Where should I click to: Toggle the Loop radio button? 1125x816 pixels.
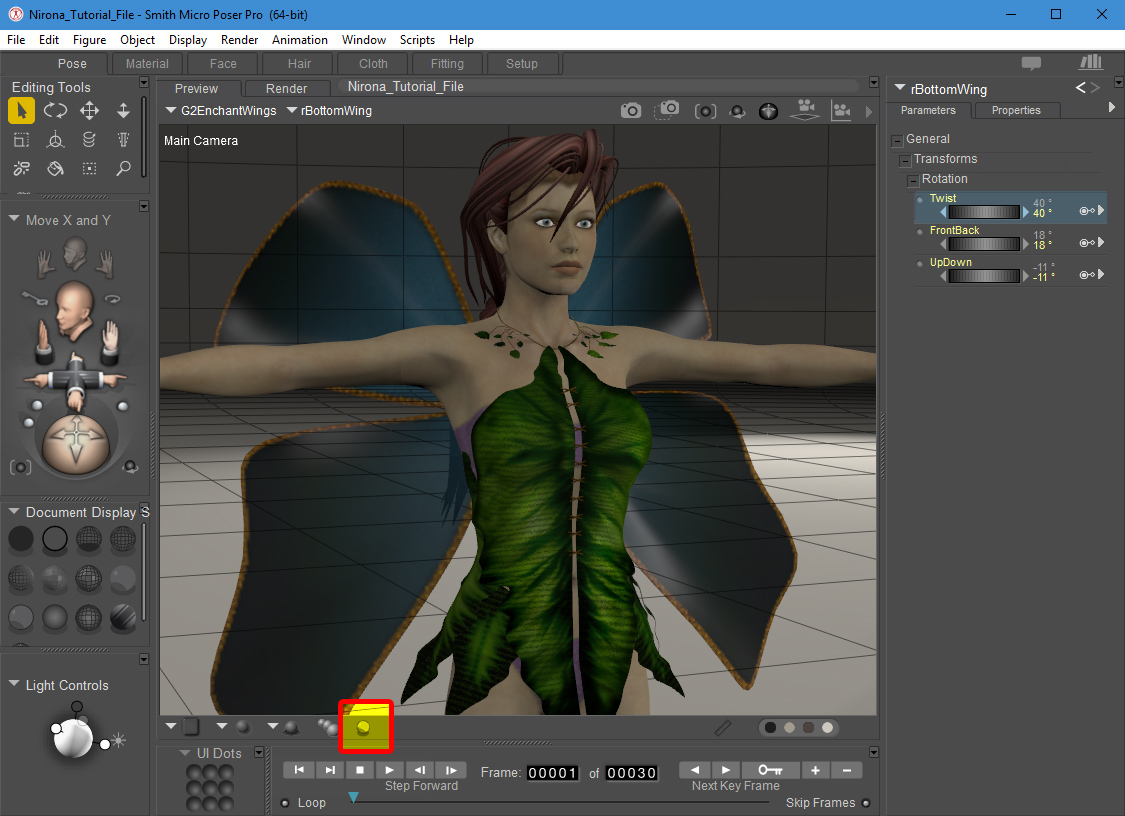(x=285, y=803)
